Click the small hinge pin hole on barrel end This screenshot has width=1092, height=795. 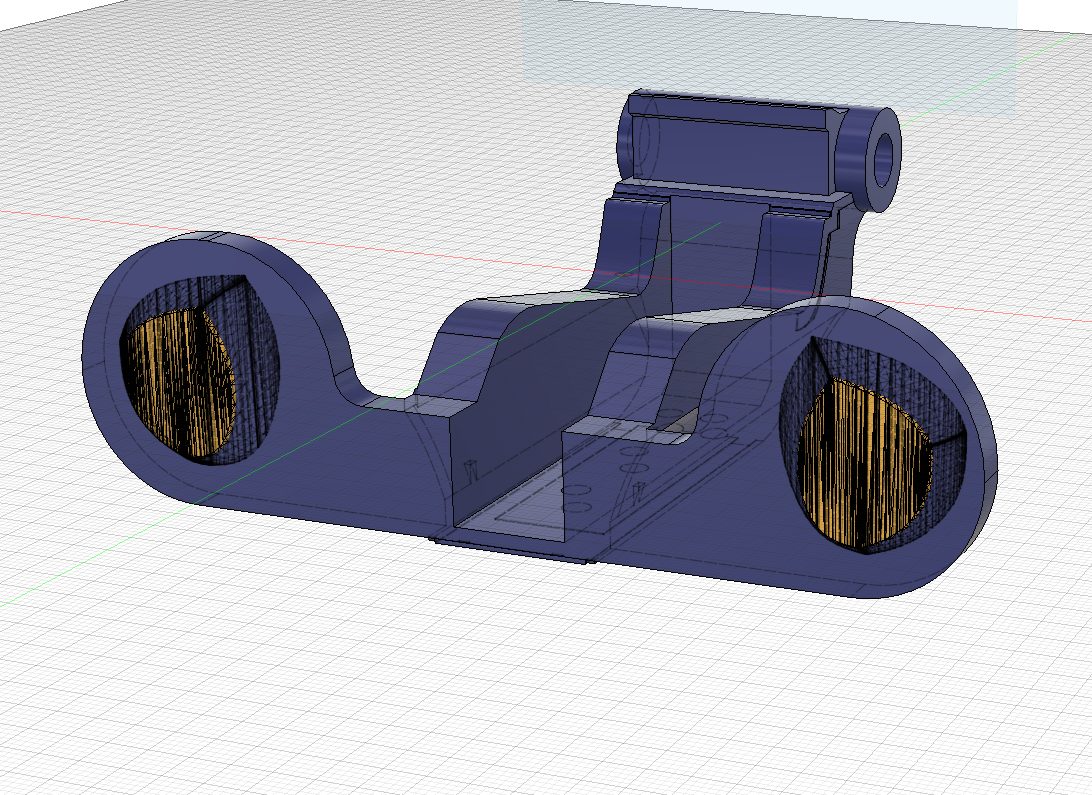pyautogui.click(x=883, y=160)
